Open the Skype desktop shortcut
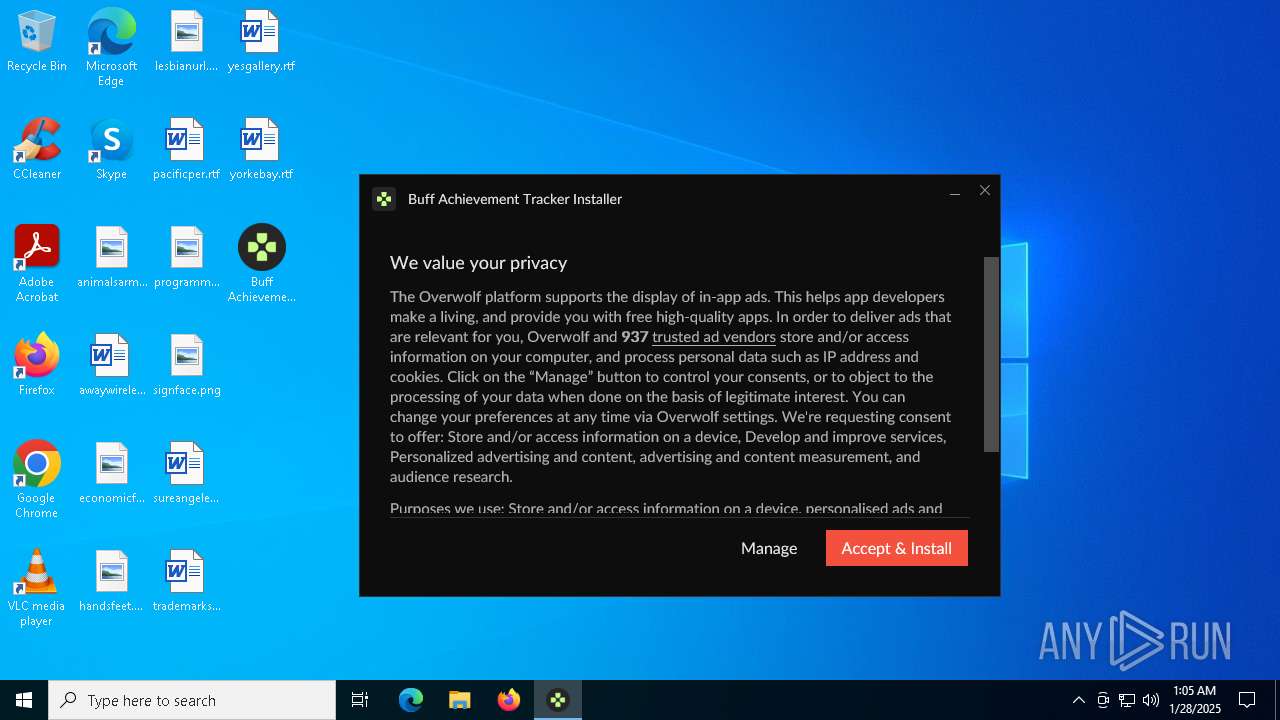1280x720 pixels. [x=111, y=150]
